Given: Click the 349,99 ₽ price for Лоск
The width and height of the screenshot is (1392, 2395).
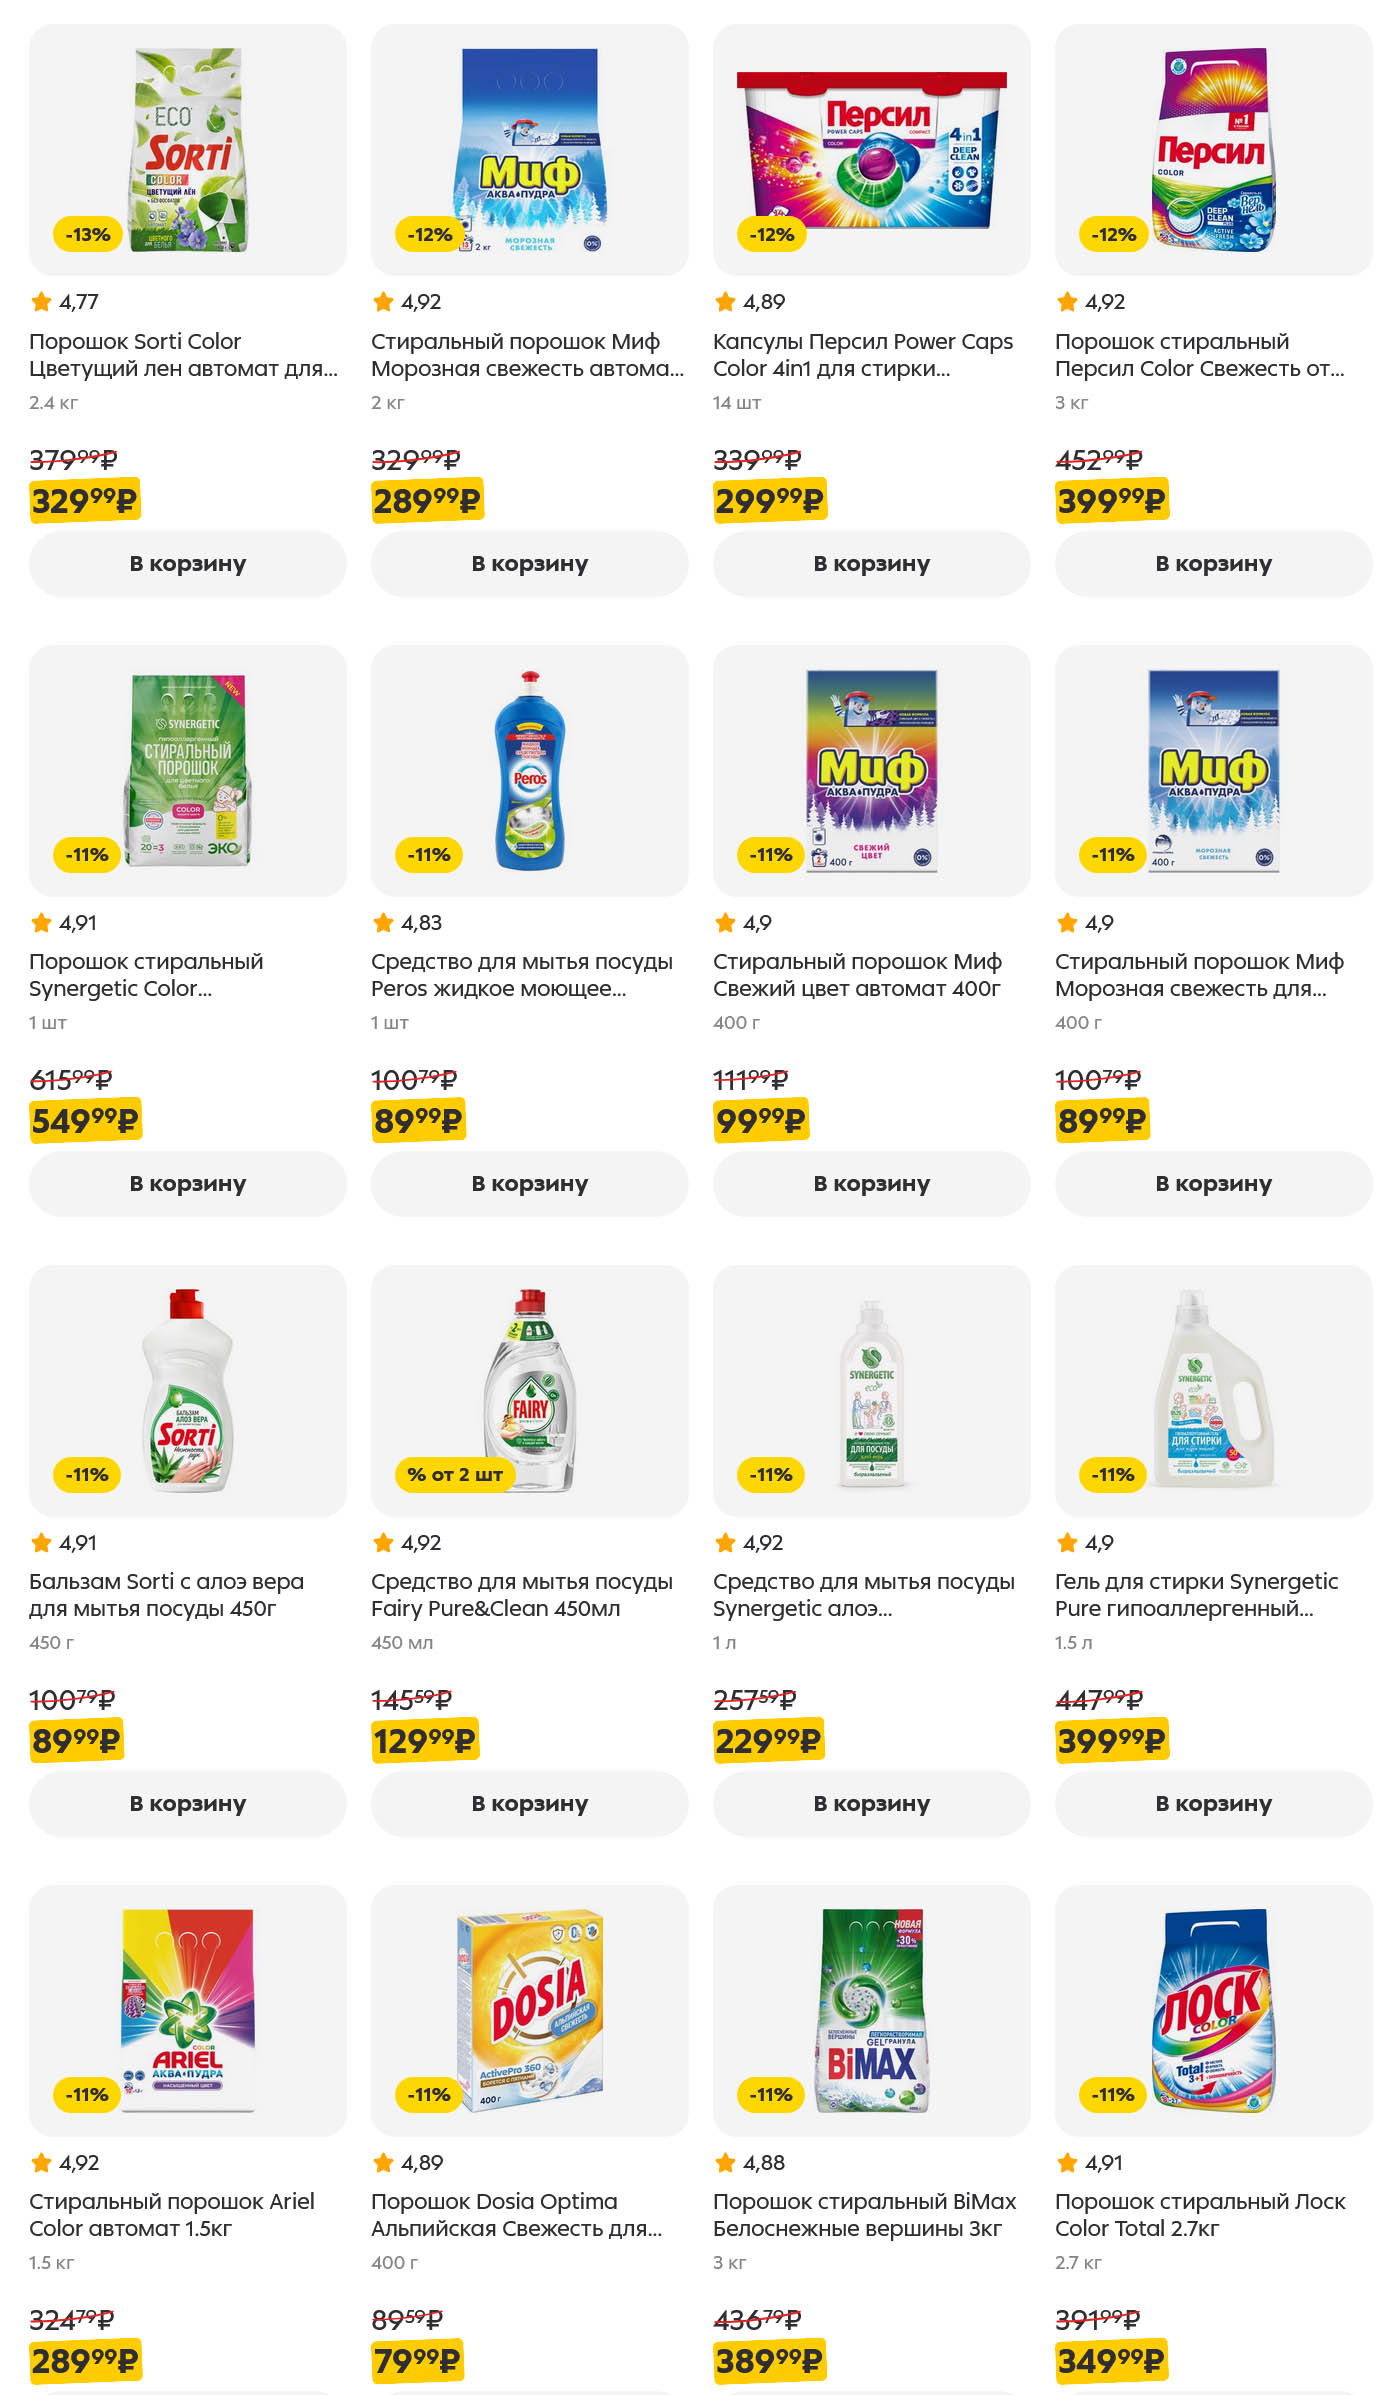Looking at the screenshot, I should click(1111, 2361).
